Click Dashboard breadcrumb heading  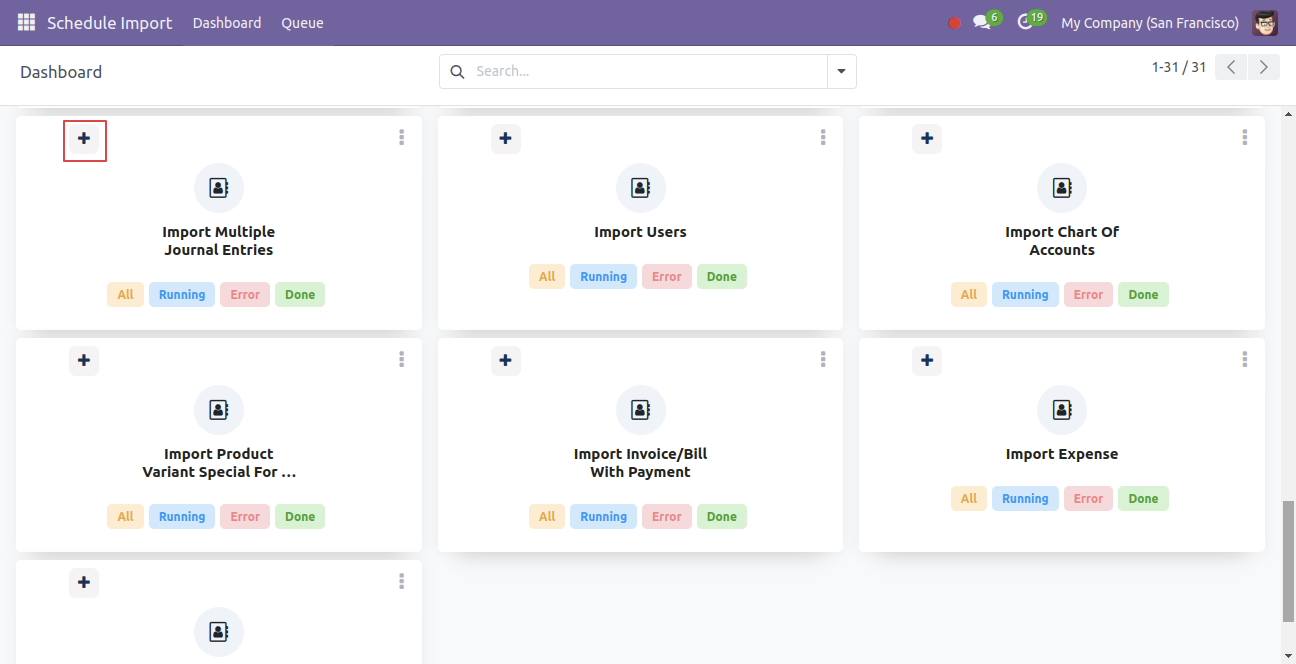point(61,72)
